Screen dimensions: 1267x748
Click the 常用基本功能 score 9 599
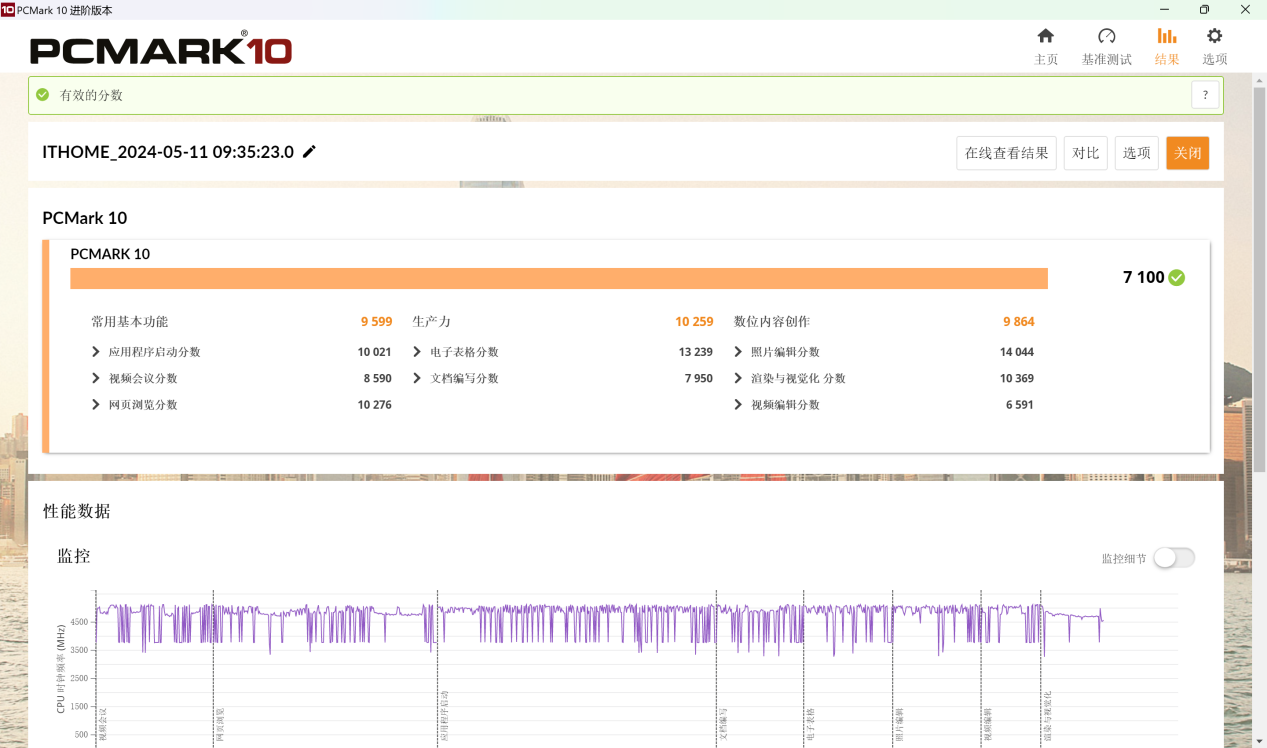pos(377,322)
